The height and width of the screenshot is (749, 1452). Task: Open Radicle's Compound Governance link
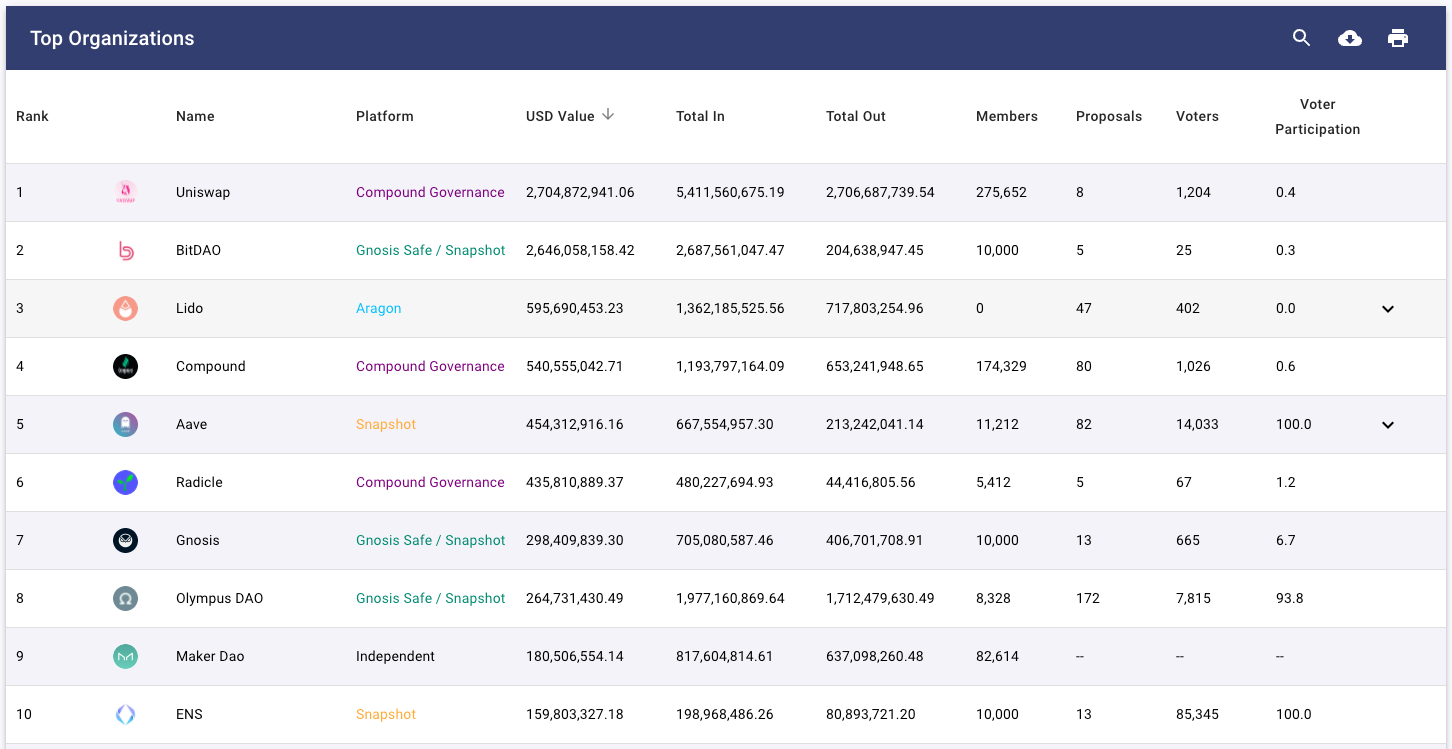[x=430, y=482]
